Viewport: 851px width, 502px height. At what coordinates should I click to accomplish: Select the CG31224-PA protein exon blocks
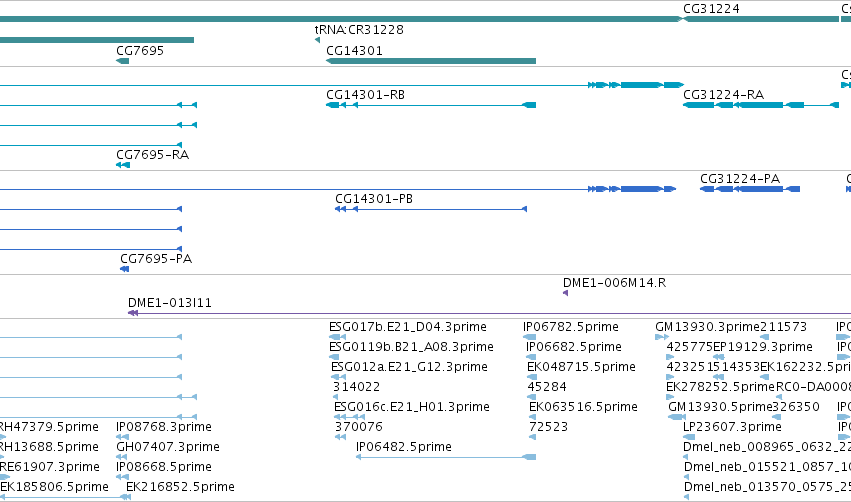click(750, 189)
